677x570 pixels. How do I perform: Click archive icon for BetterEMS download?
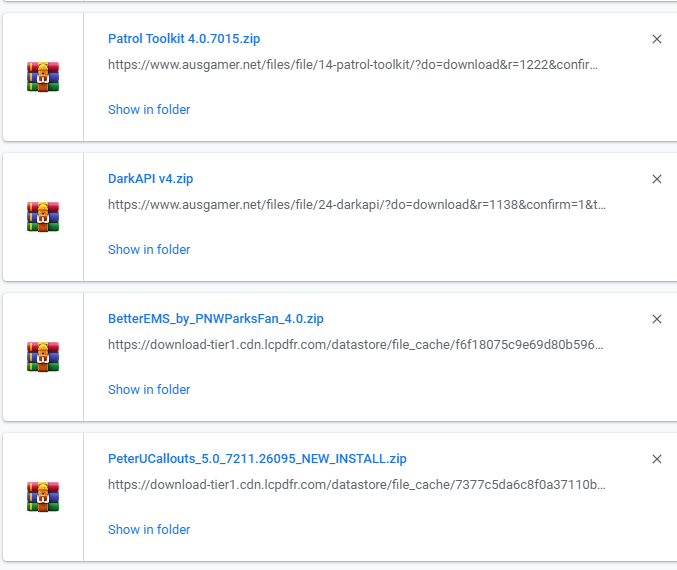tap(43, 357)
